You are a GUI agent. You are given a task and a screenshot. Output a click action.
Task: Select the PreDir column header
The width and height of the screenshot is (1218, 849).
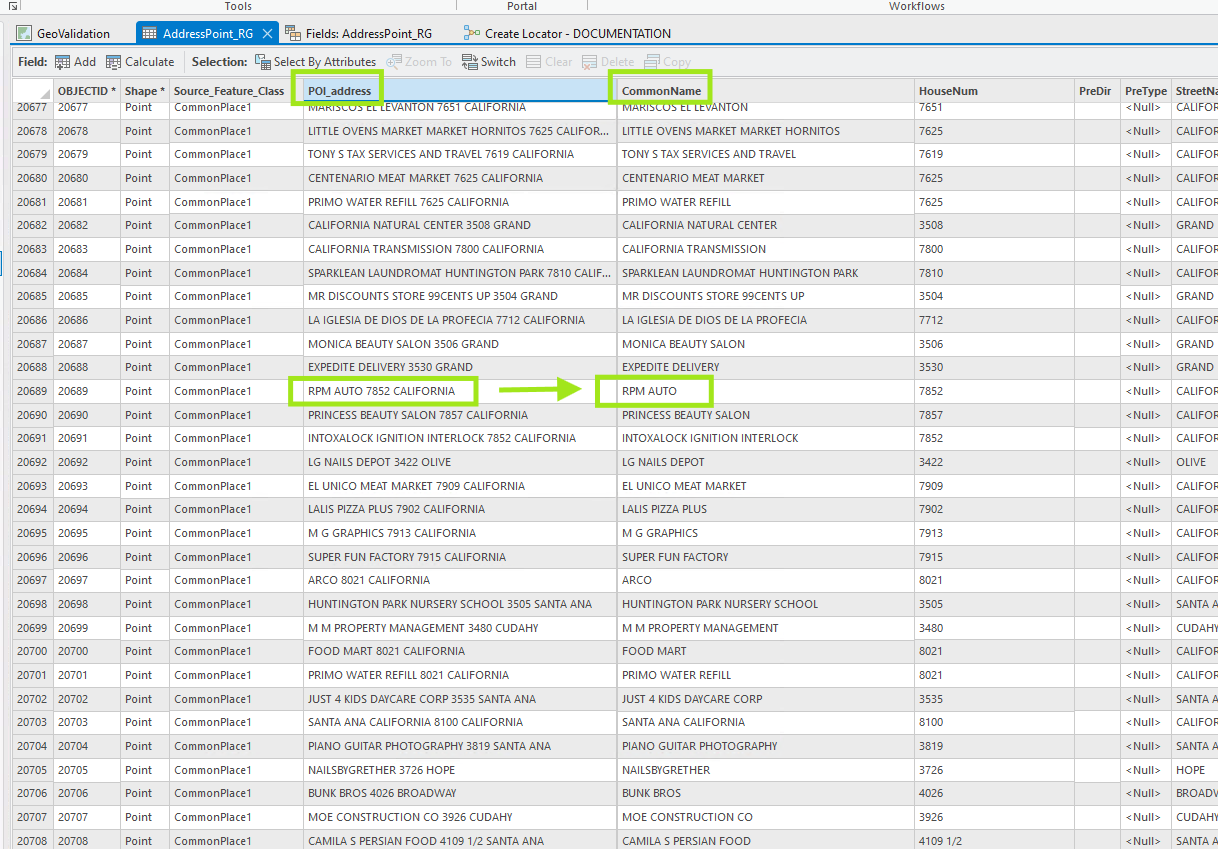click(x=1097, y=91)
